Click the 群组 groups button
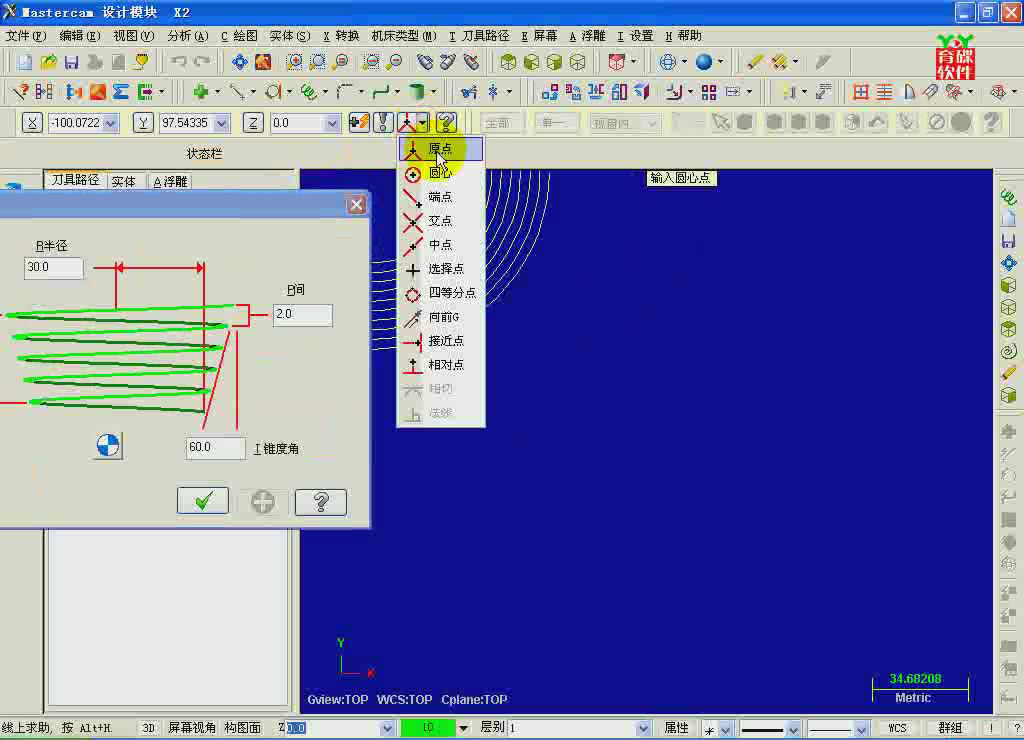Image resolution: width=1024 pixels, height=740 pixels. point(950,728)
